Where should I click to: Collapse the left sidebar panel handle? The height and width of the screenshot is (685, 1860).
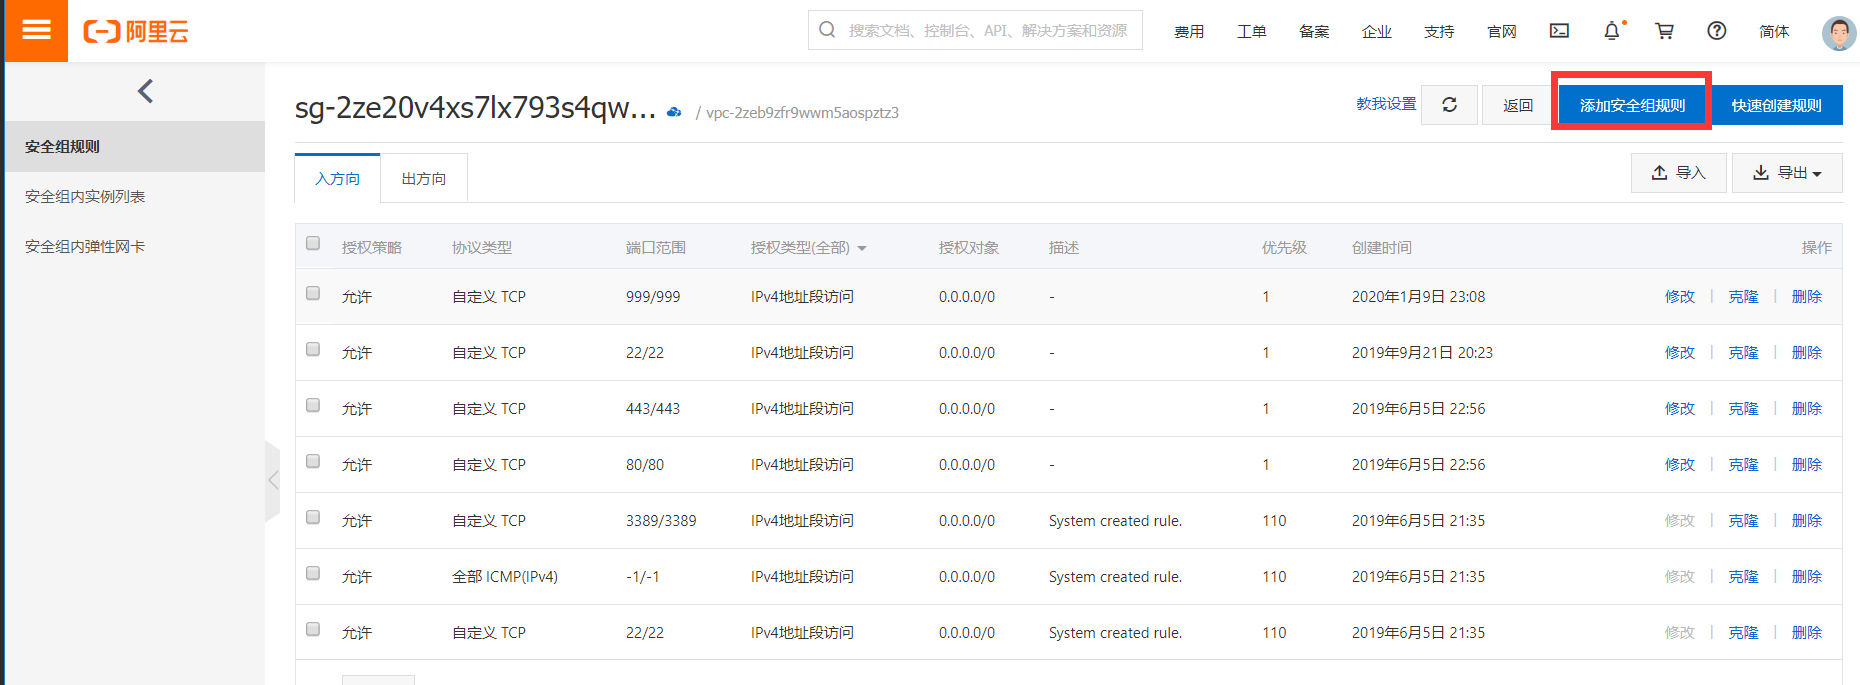(x=272, y=480)
